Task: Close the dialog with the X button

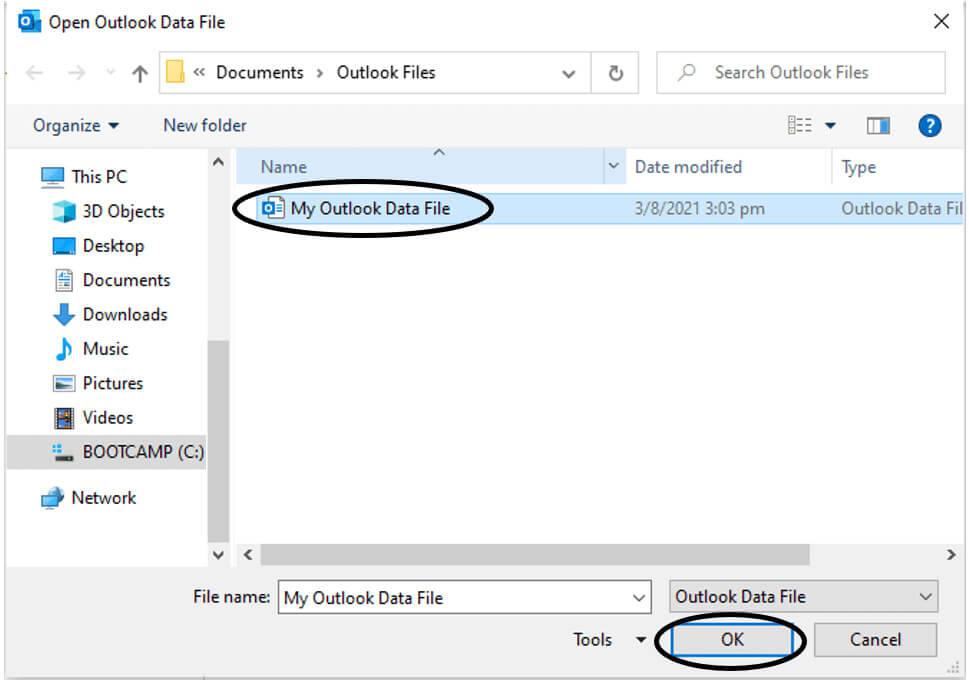Action: [941, 22]
